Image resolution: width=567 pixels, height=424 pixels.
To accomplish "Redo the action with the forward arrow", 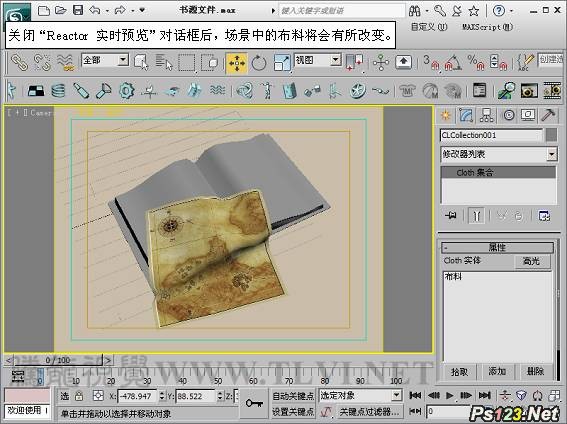I will point(120,10).
